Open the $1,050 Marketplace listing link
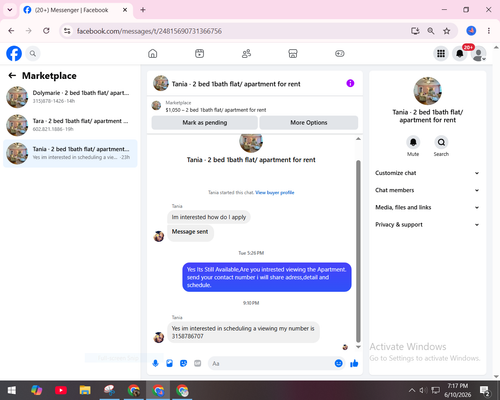Screen dimensions: 500x400 tap(216, 110)
